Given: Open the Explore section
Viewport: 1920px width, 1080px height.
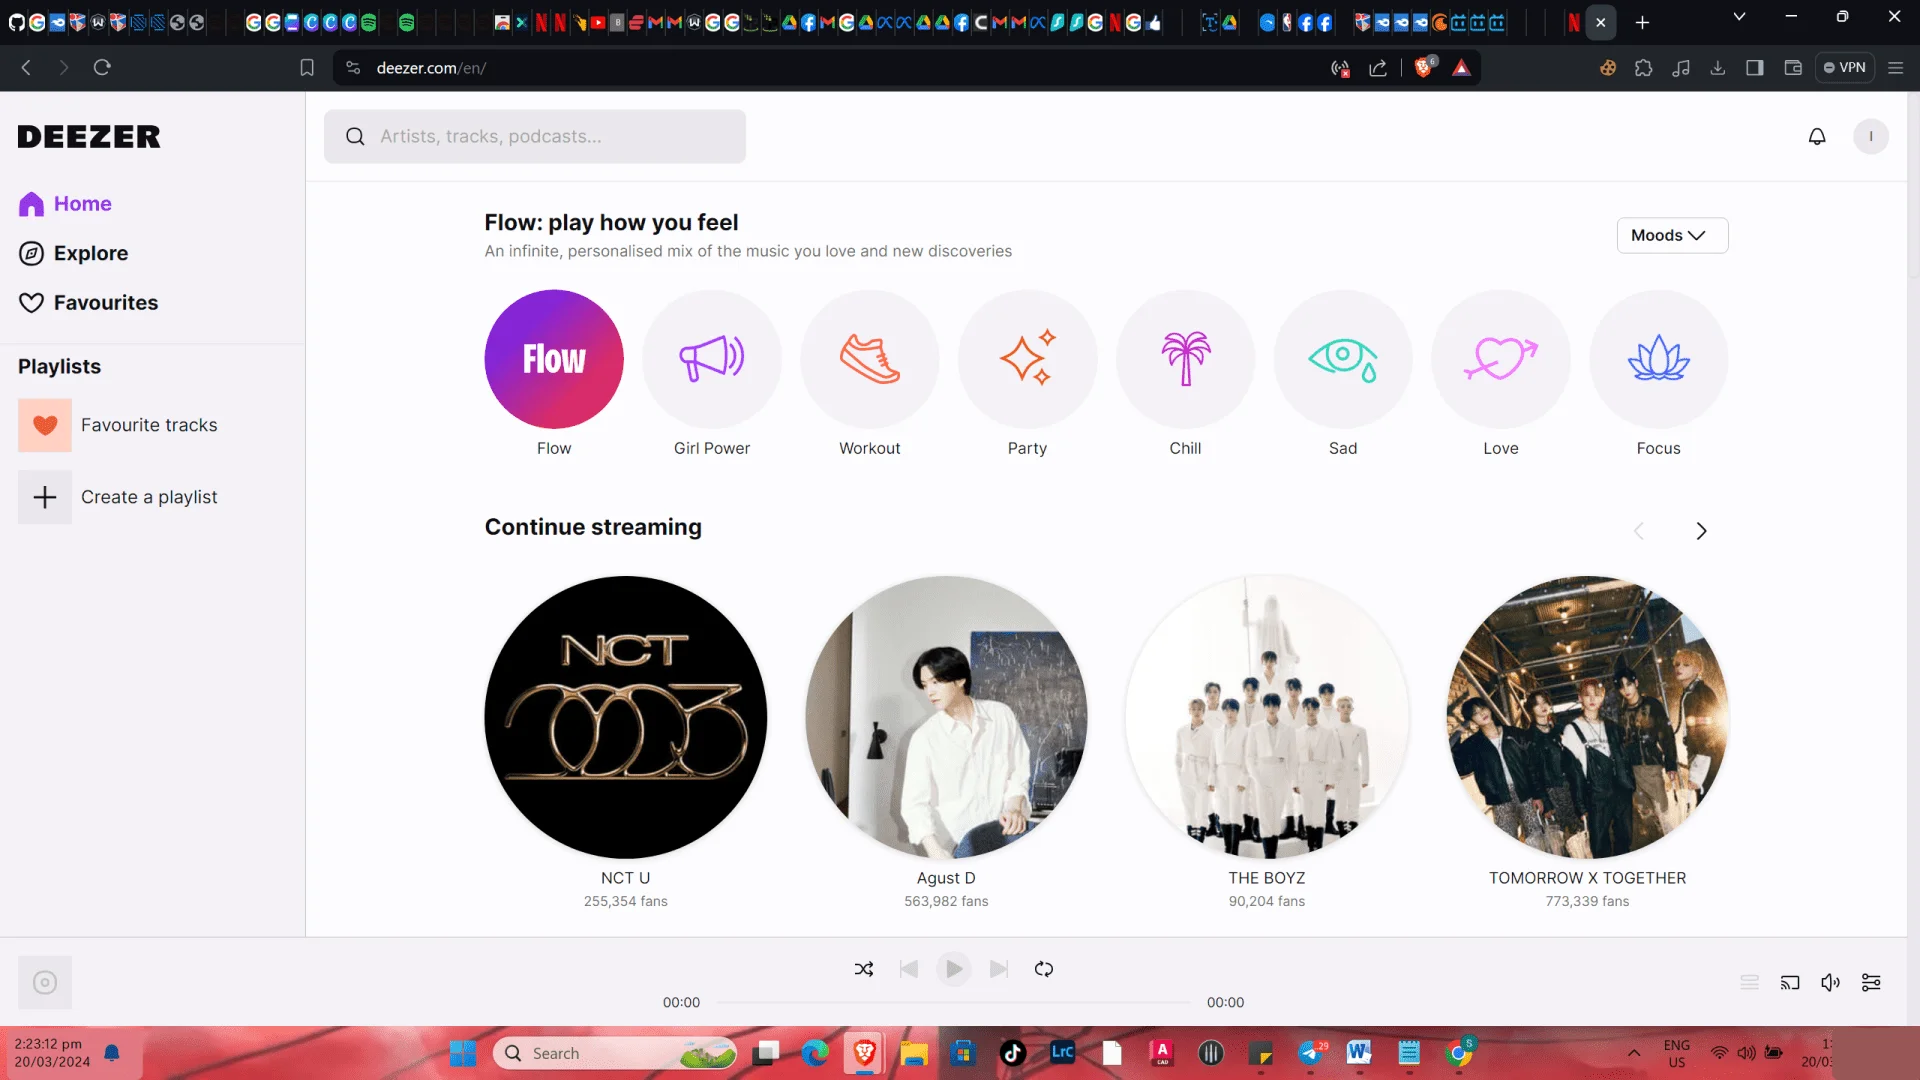Looking at the screenshot, I should click(73, 253).
